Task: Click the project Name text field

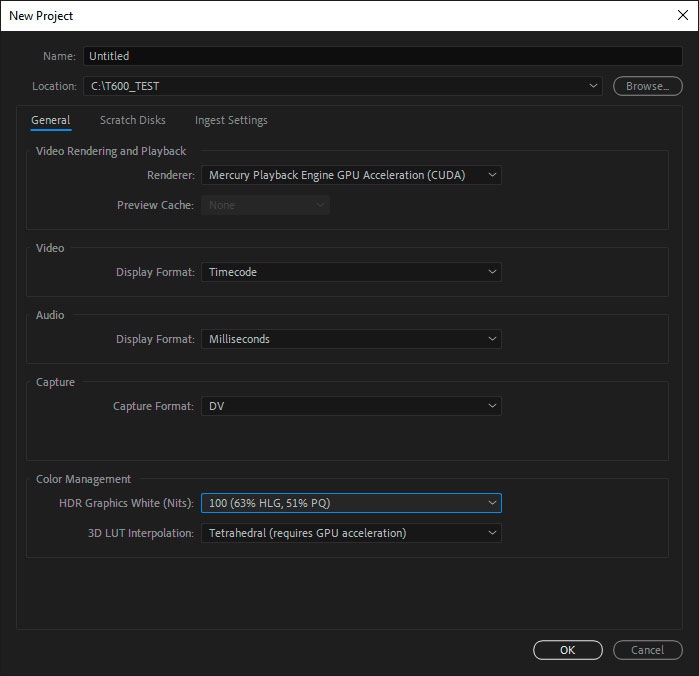Action: pos(382,56)
